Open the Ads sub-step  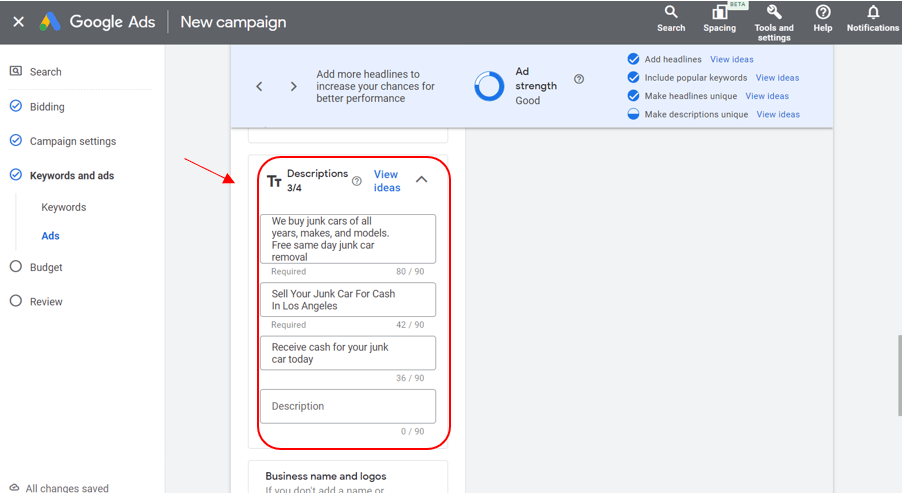coord(51,236)
